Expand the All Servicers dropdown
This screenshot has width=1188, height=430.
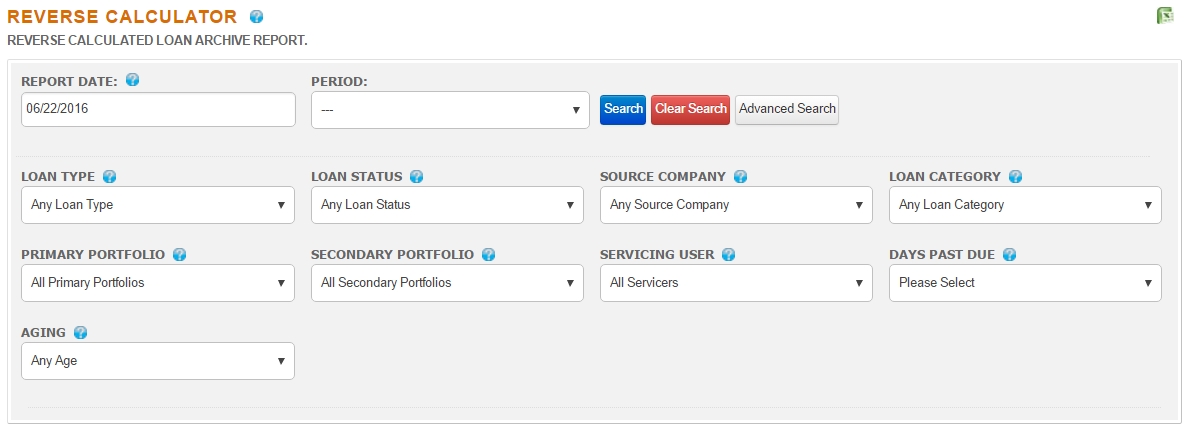point(736,282)
